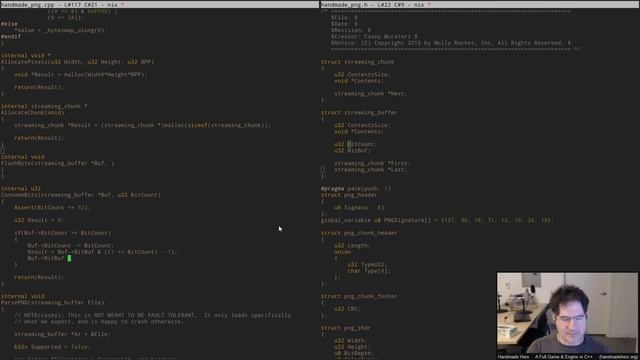Click the 'struct png_ihdr' declaration
Image resolution: width=640 pixels, height=360 pixels.
pyautogui.click(x=346, y=328)
